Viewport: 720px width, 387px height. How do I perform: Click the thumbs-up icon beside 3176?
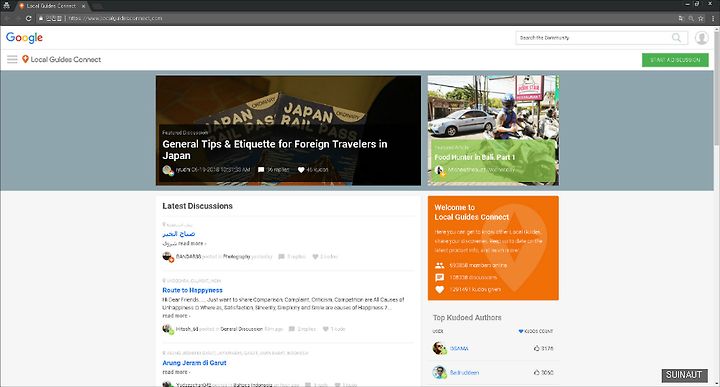536,348
